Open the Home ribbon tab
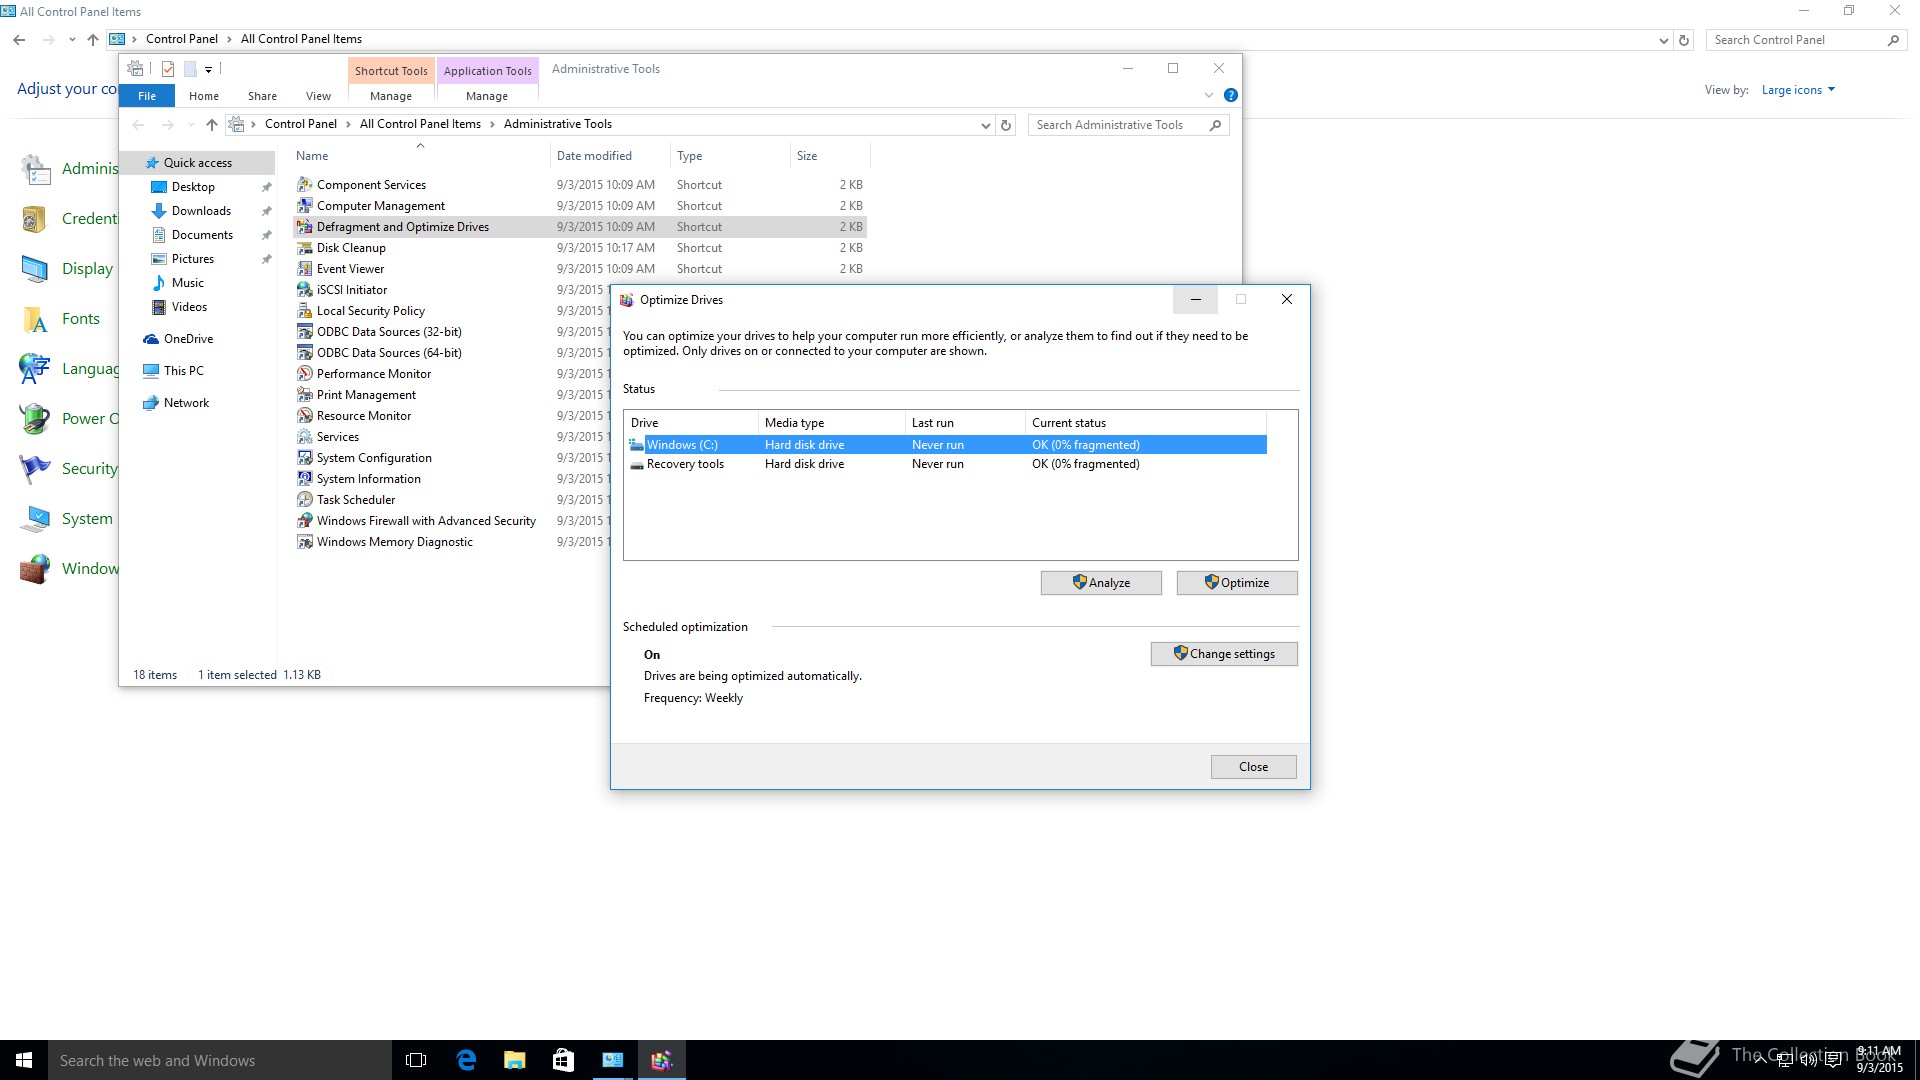This screenshot has height=1080, width=1920. [x=204, y=96]
